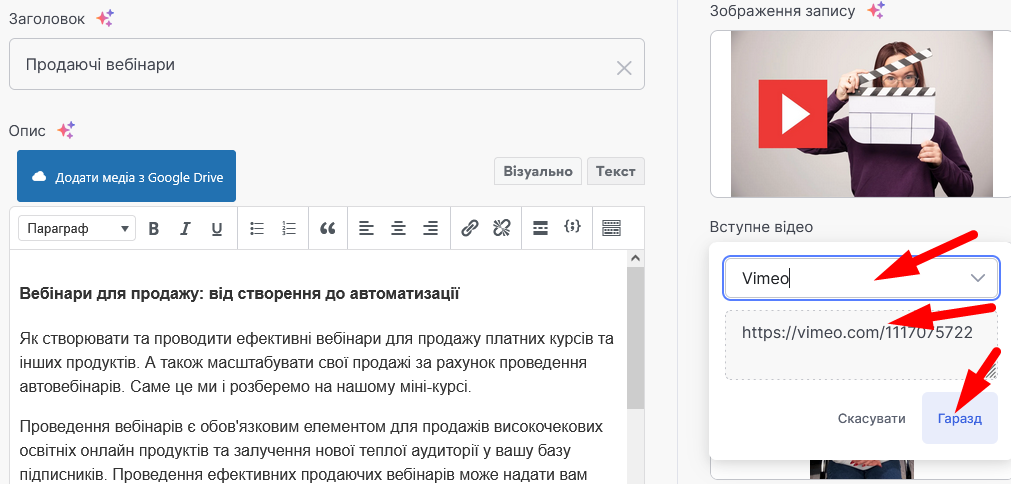Toggle bold formatting
Image resolution: width=1011 pixels, height=484 pixels.
153,228
